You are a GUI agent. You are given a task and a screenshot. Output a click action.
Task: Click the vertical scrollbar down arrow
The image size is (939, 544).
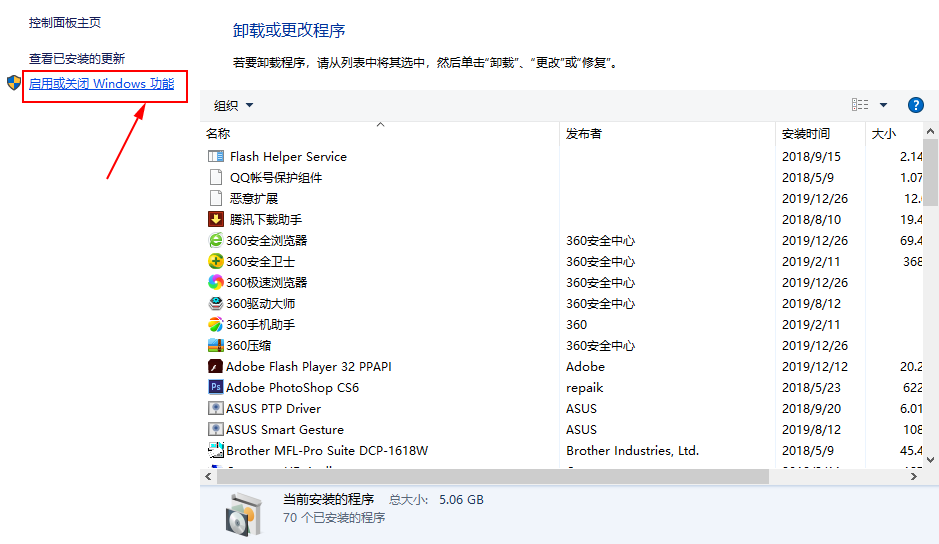930,460
